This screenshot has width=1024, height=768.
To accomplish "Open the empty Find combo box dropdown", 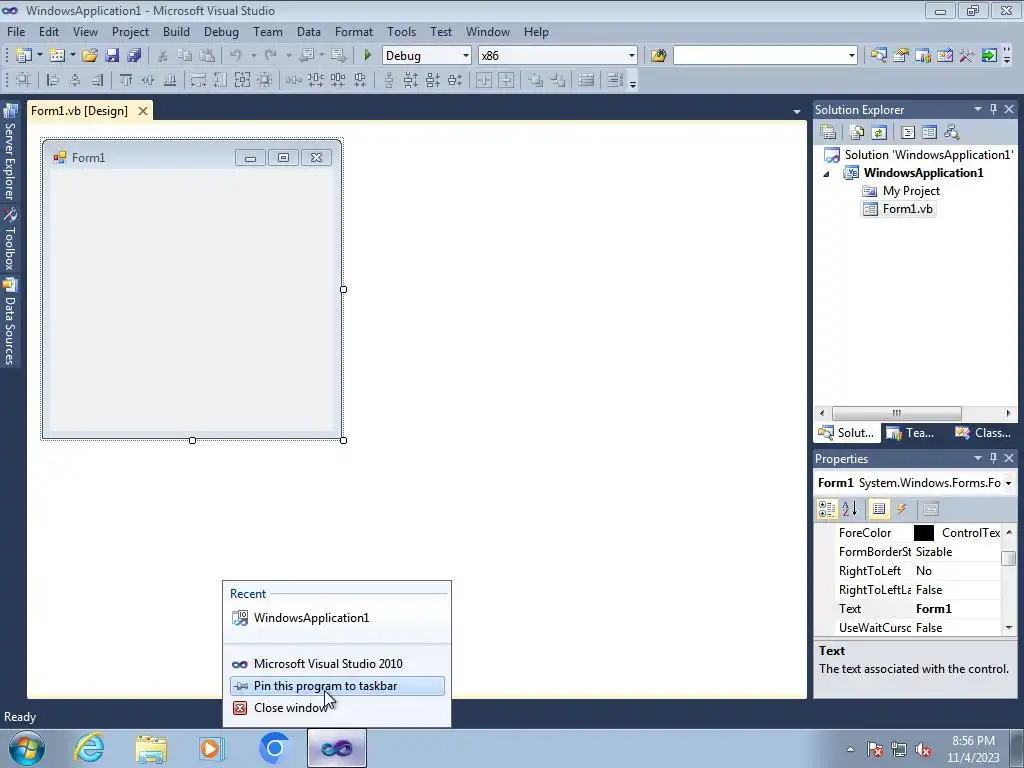I will (x=851, y=56).
